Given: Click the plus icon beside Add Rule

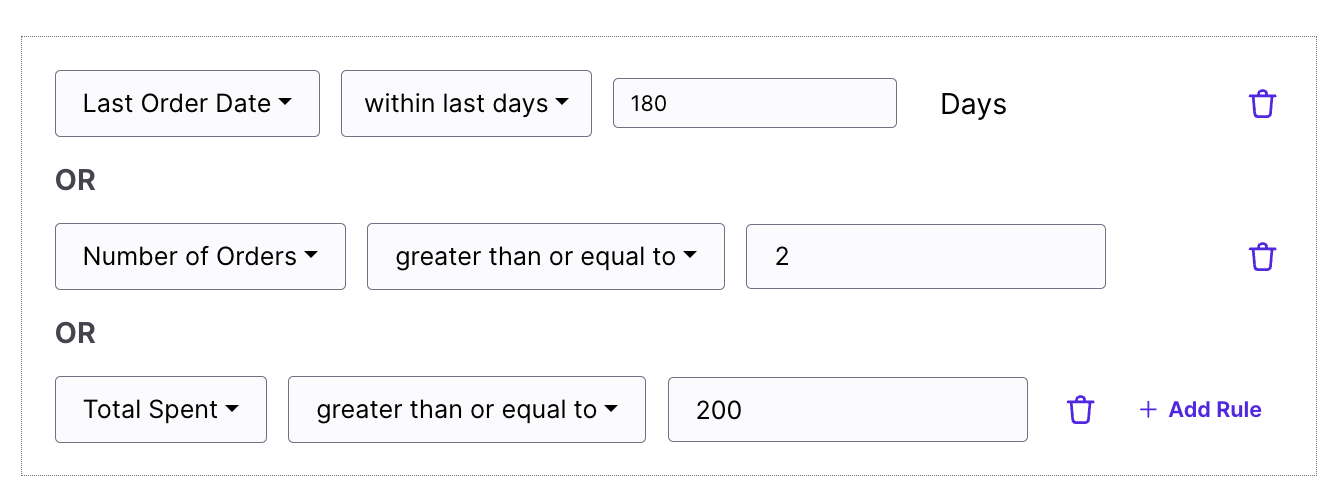Looking at the screenshot, I should click(1148, 410).
